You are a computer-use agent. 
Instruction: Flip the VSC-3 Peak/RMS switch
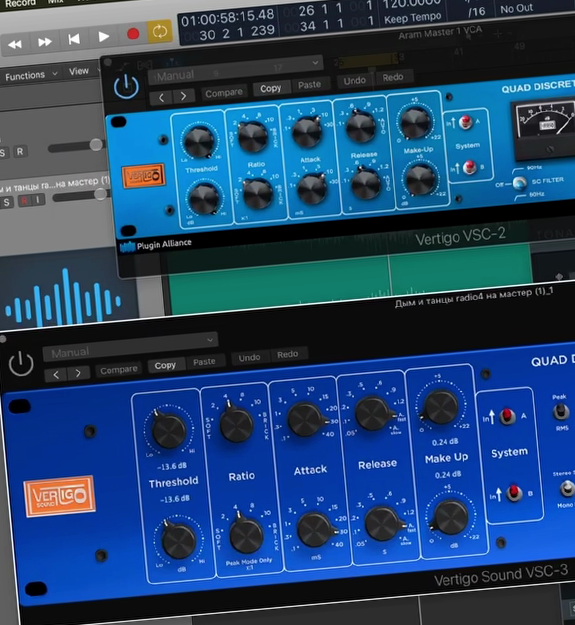(x=561, y=412)
